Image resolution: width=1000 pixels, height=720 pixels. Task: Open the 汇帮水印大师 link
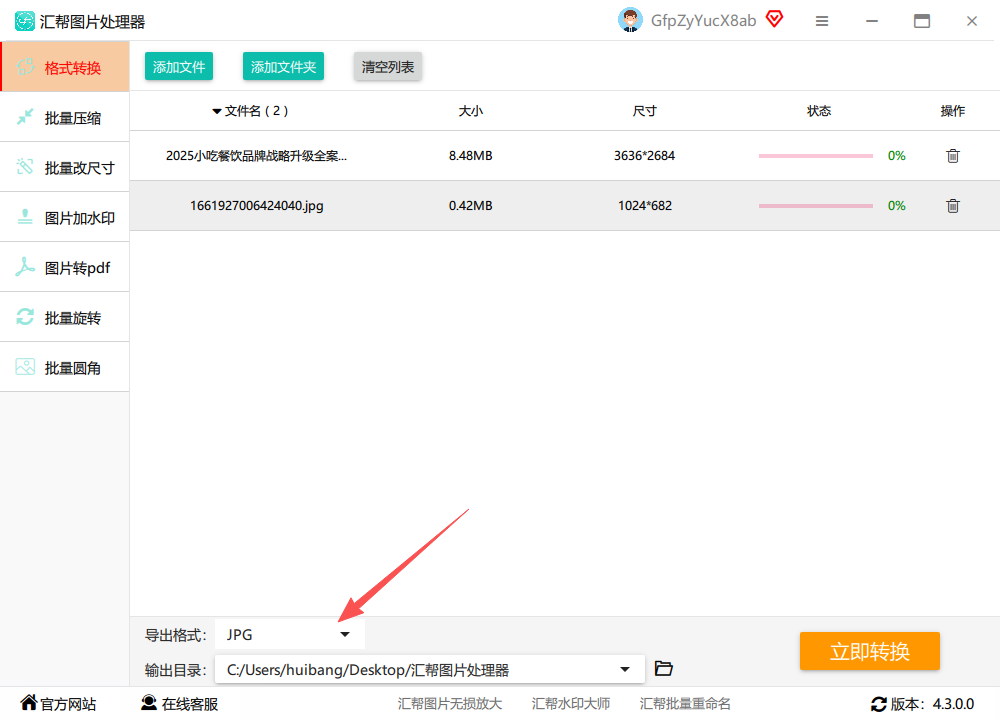[571, 703]
